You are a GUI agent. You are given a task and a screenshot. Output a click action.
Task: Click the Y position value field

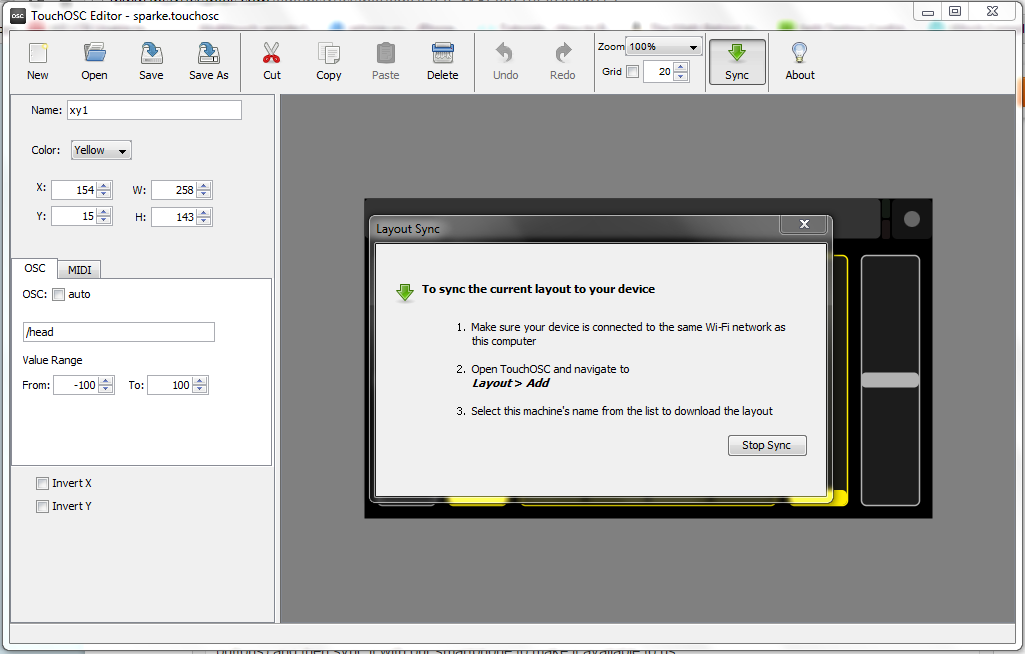tap(74, 216)
